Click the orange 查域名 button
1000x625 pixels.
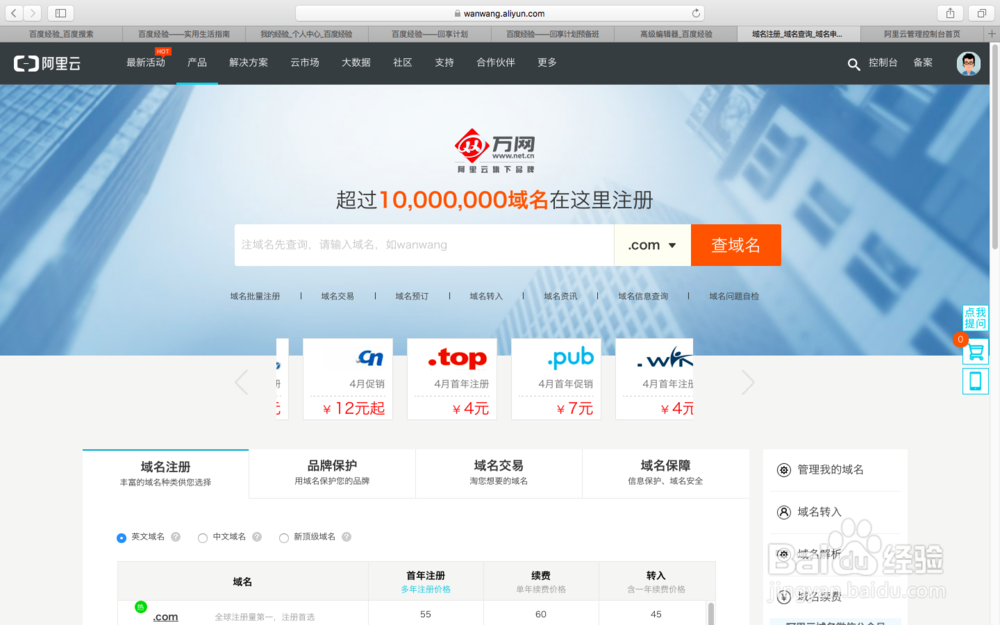pyautogui.click(x=736, y=245)
